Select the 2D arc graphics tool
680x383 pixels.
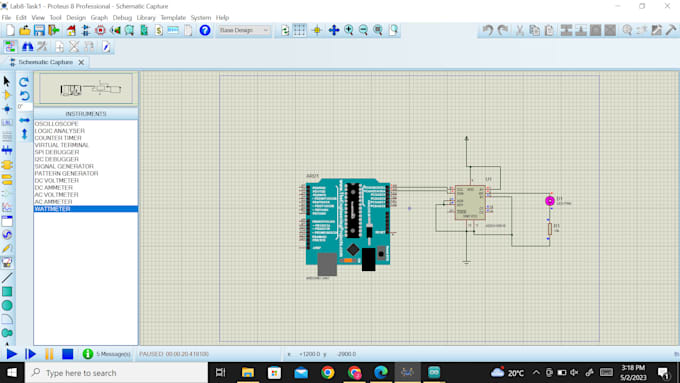(x=7, y=319)
